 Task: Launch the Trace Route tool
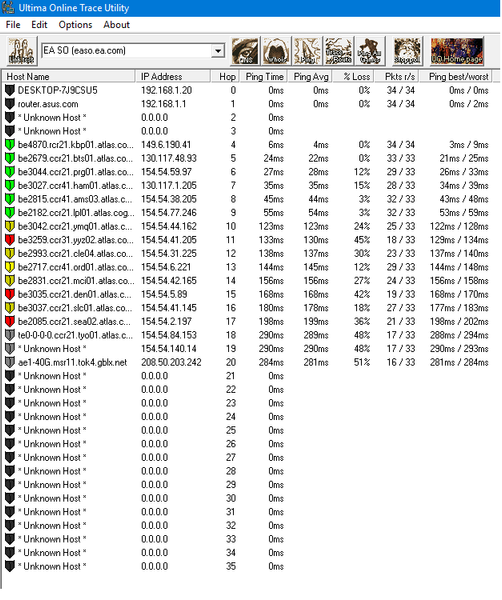(339, 51)
